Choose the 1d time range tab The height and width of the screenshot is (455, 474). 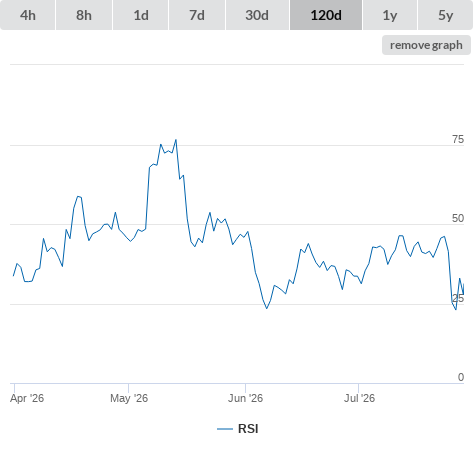(141, 15)
